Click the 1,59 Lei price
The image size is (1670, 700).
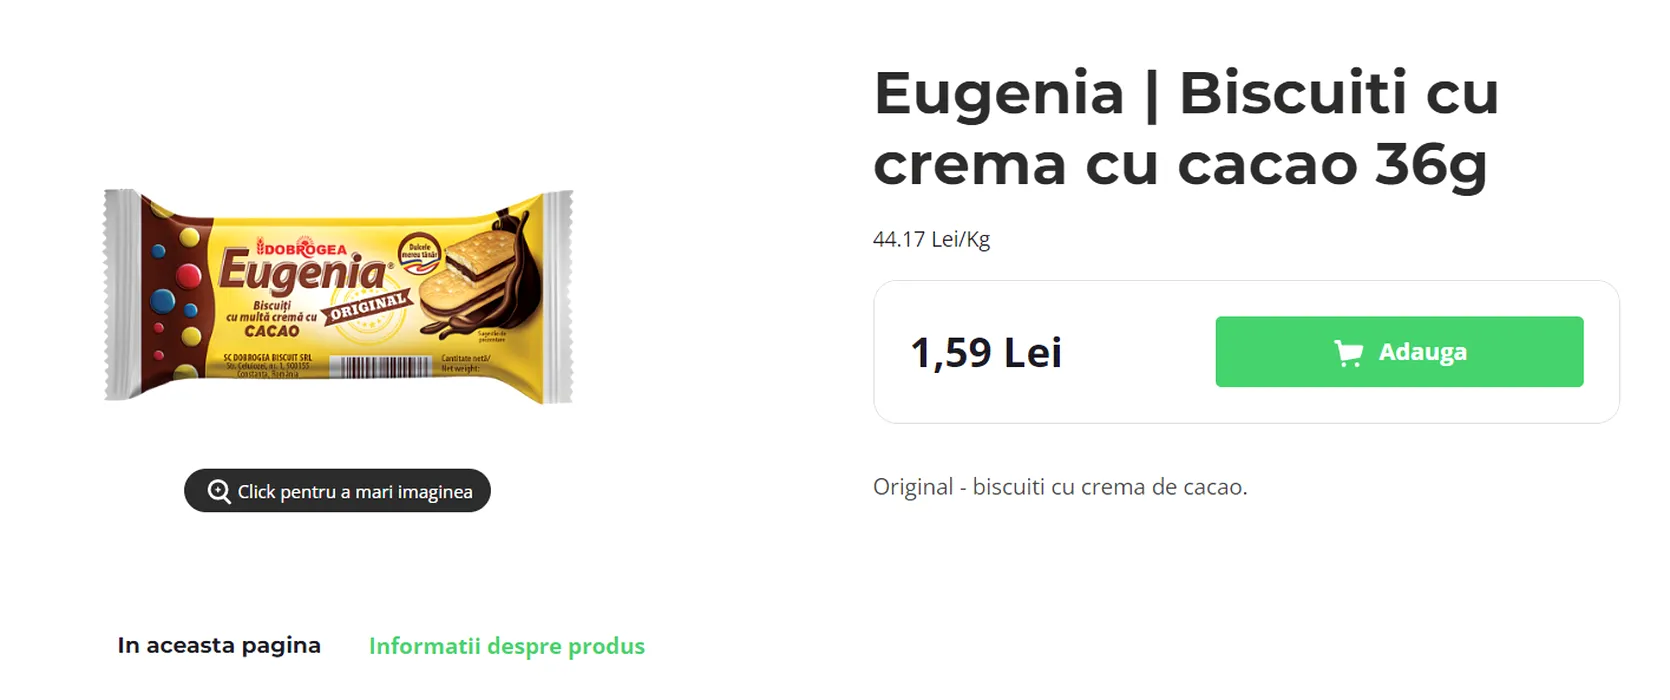coord(986,353)
